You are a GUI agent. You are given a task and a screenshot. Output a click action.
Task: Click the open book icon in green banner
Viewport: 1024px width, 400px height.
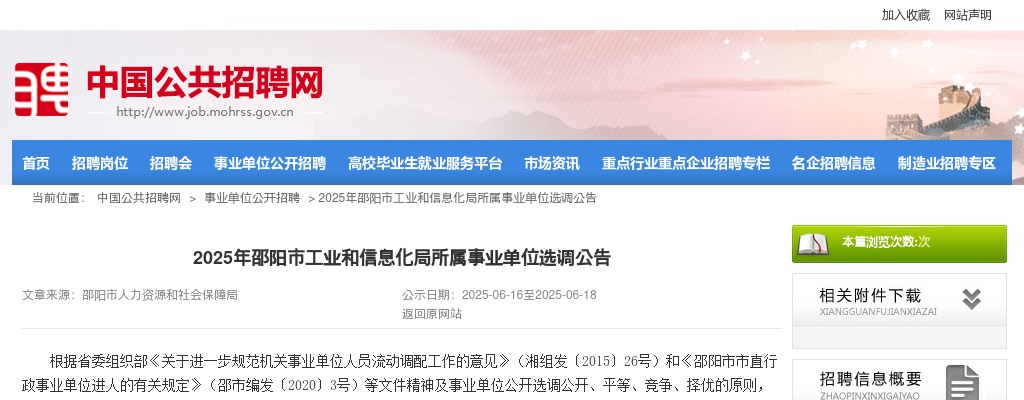pyautogui.click(x=813, y=244)
